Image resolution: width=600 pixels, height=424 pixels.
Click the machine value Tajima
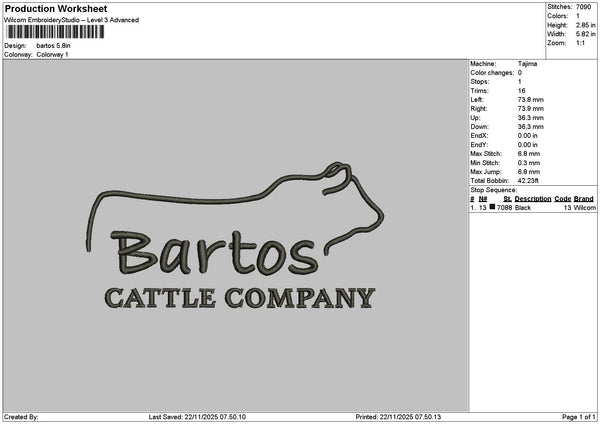coord(527,64)
